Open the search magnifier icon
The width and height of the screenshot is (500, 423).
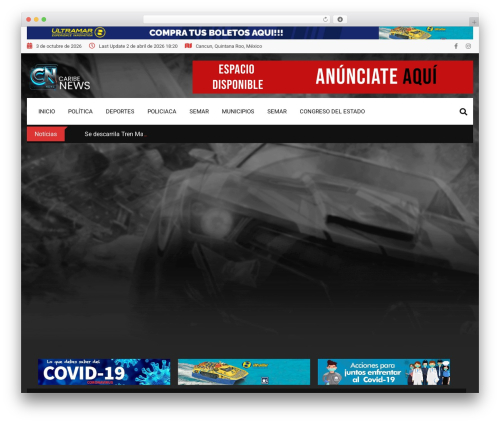[463, 112]
